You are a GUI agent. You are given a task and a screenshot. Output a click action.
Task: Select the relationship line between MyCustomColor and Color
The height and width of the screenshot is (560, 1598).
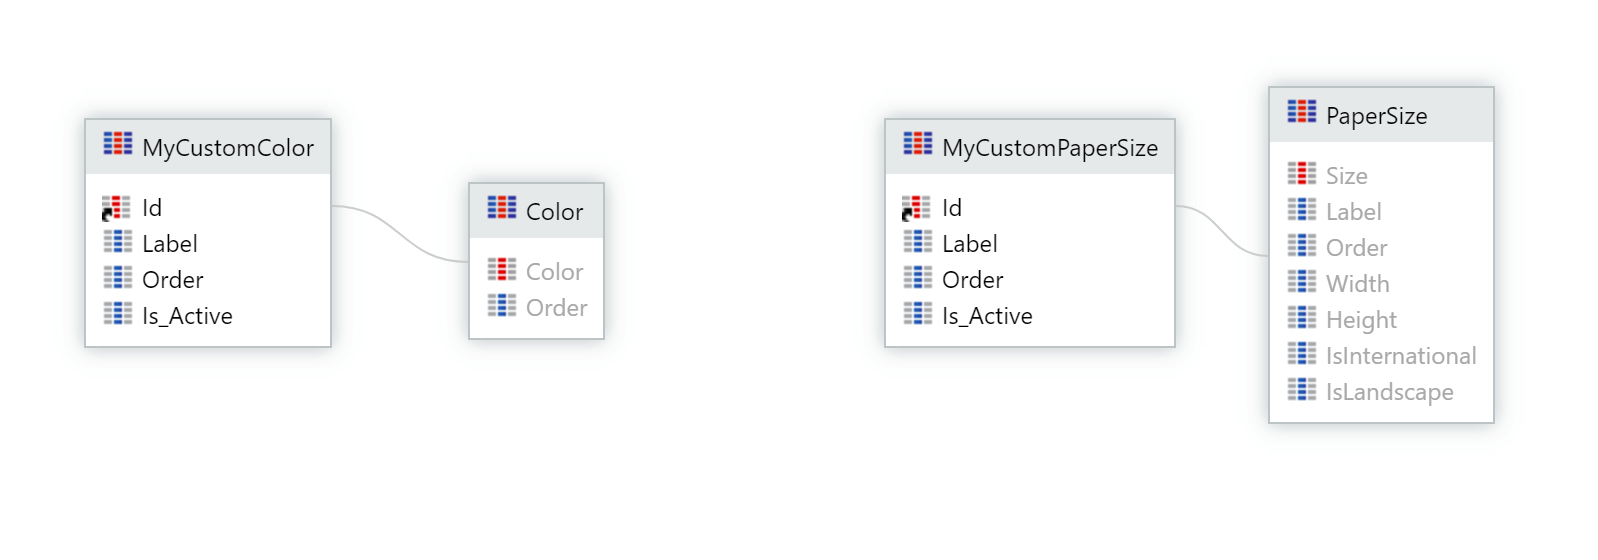click(400, 233)
